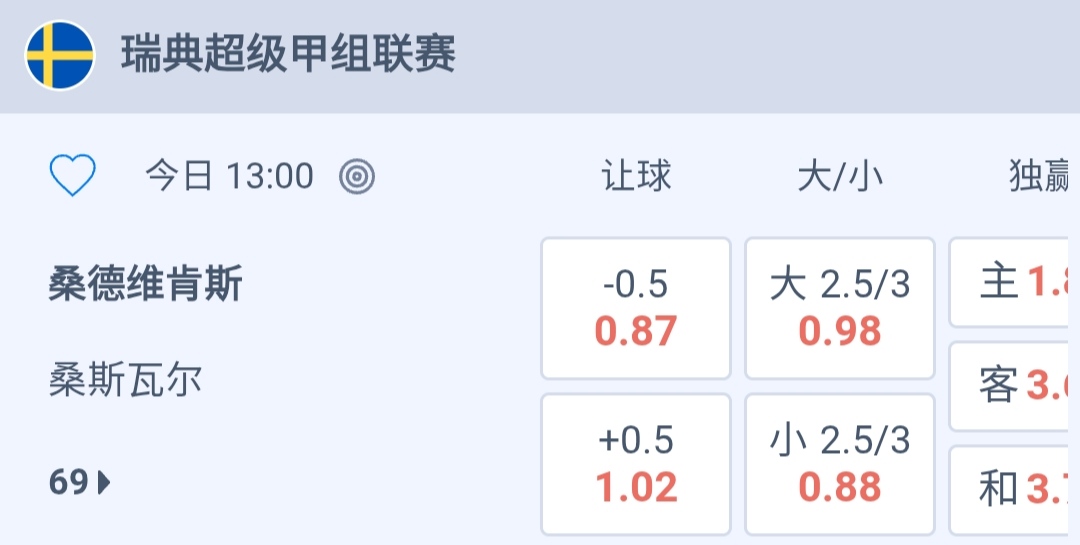Click the Swedish flag league icon
The width and height of the screenshot is (1080, 545).
point(60,55)
